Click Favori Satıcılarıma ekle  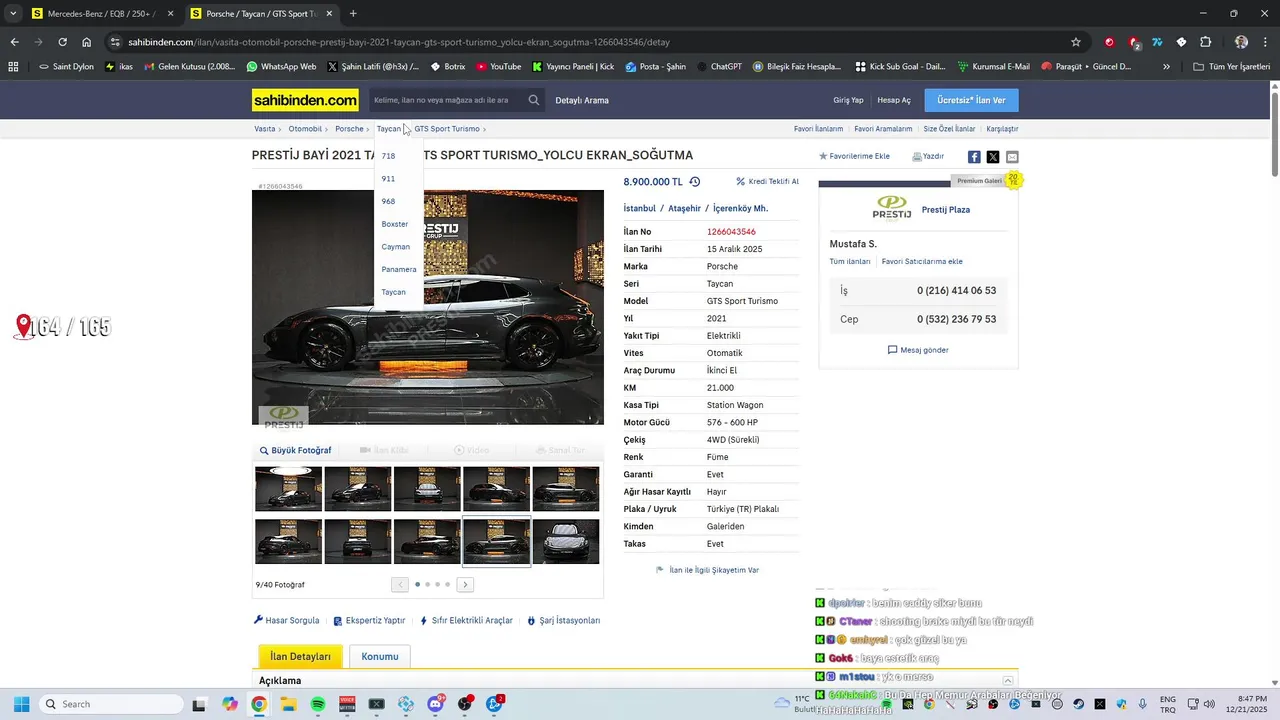click(922, 262)
